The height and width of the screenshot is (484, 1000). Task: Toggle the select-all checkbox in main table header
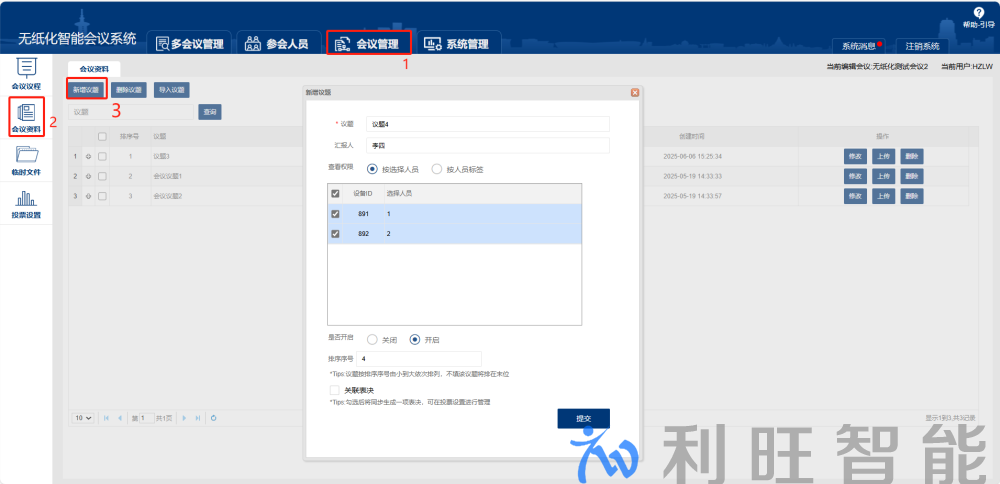tap(102, 136)
